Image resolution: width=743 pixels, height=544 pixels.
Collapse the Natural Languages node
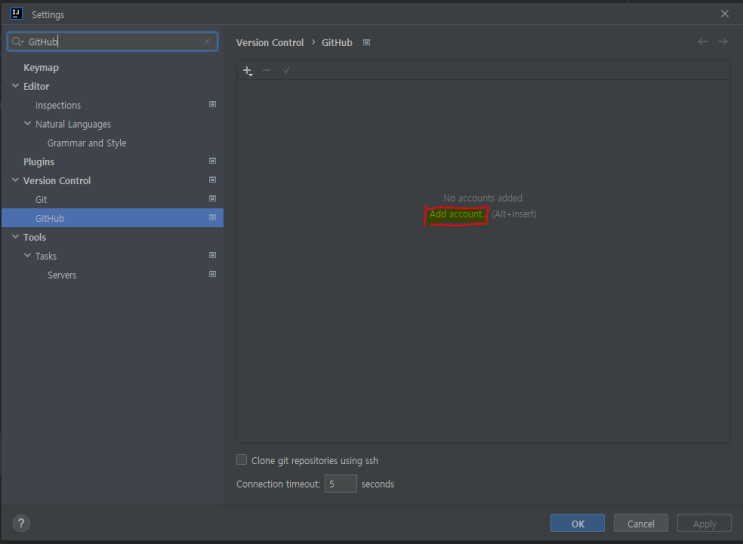click(27, 124)
